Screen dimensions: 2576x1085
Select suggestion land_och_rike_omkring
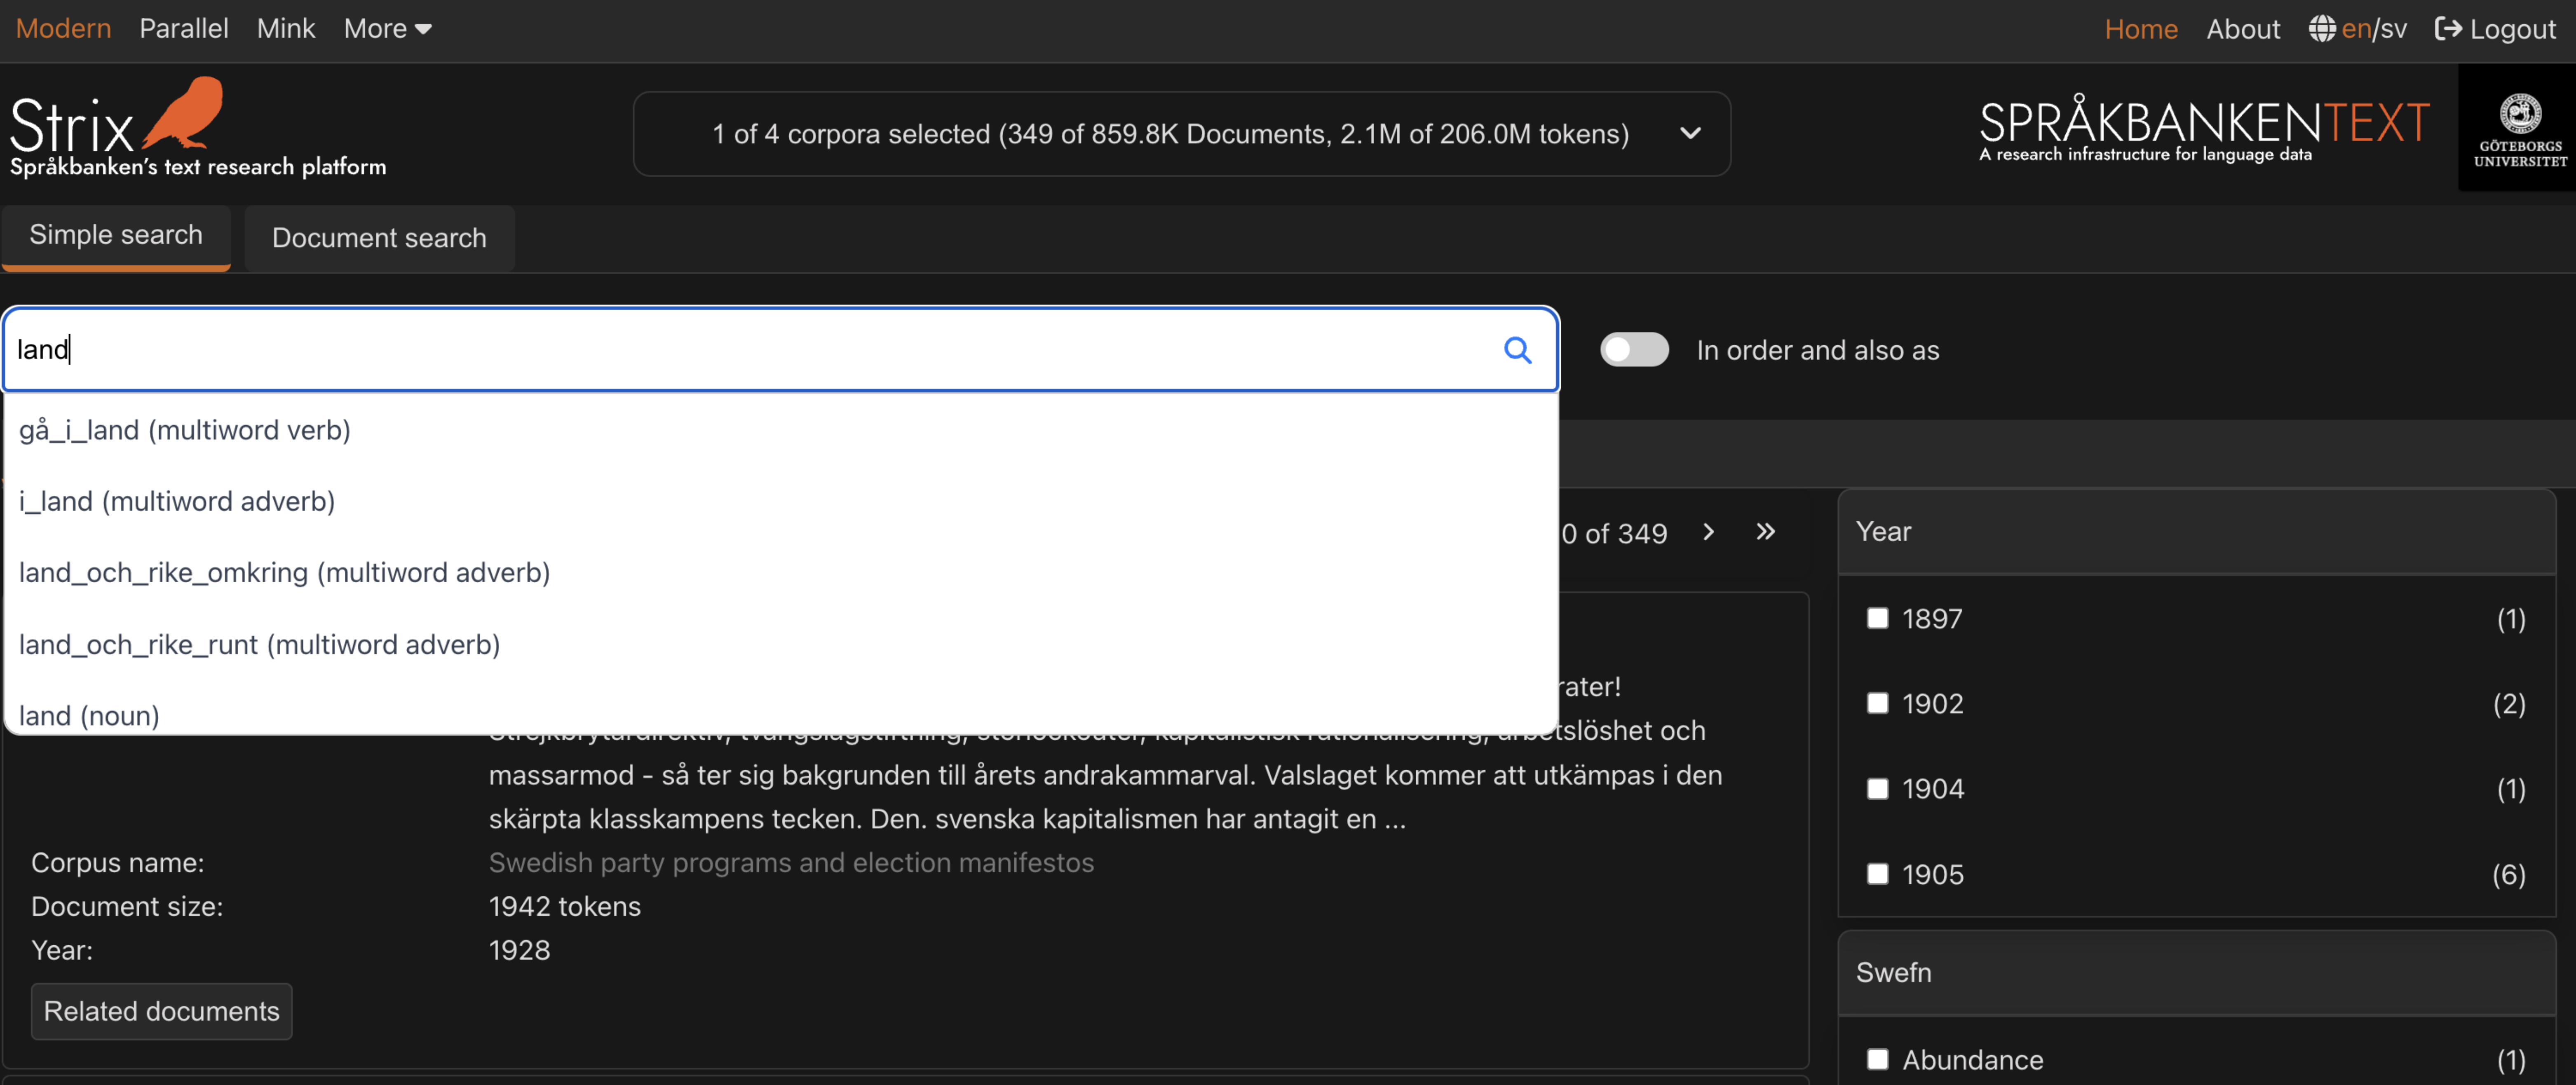point(781,573)
